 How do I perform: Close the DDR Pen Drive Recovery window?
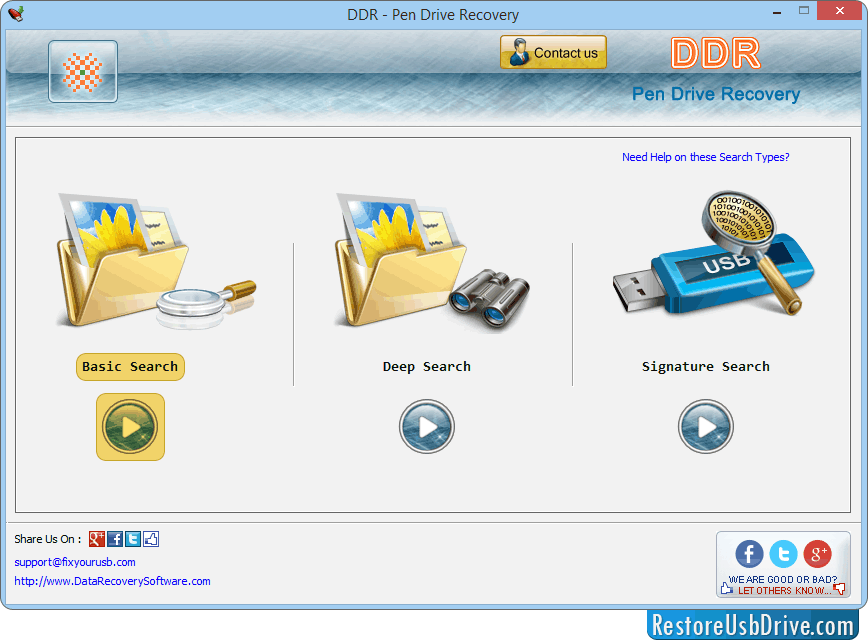pos(840,11)
